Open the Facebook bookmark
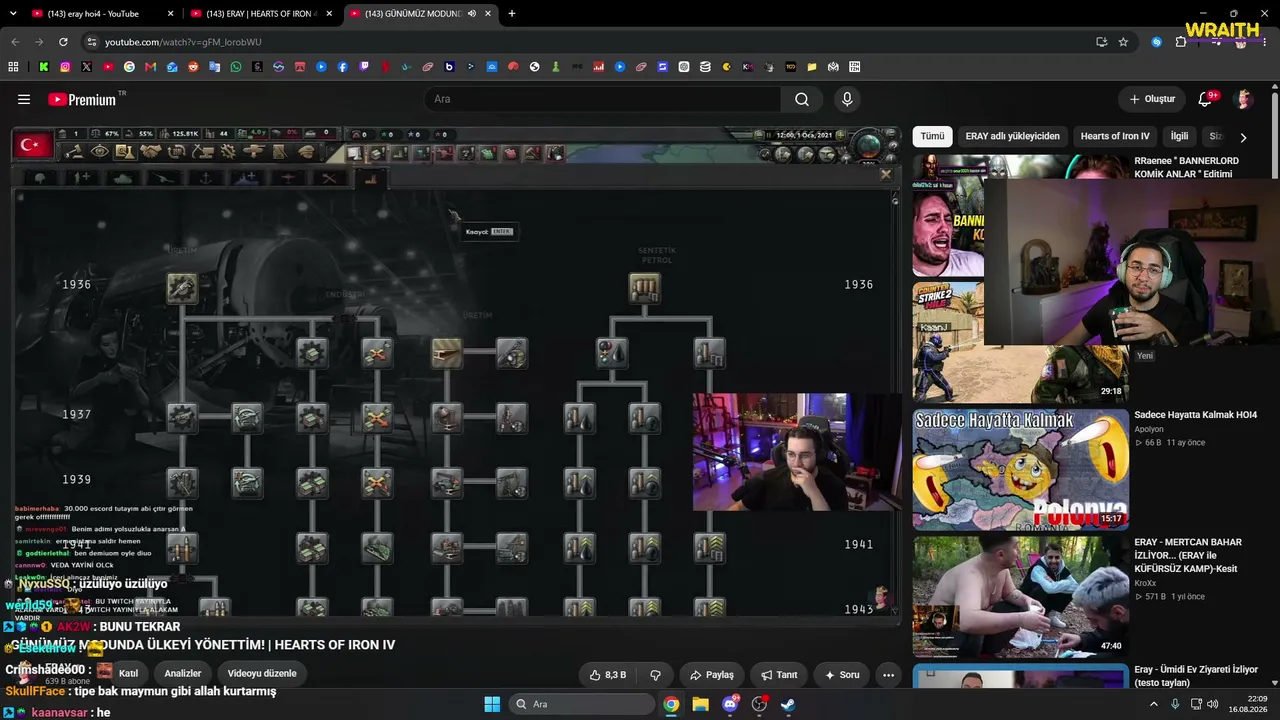Image resolution: width=1280 pixels, height=720 pixels. point(343,67)
